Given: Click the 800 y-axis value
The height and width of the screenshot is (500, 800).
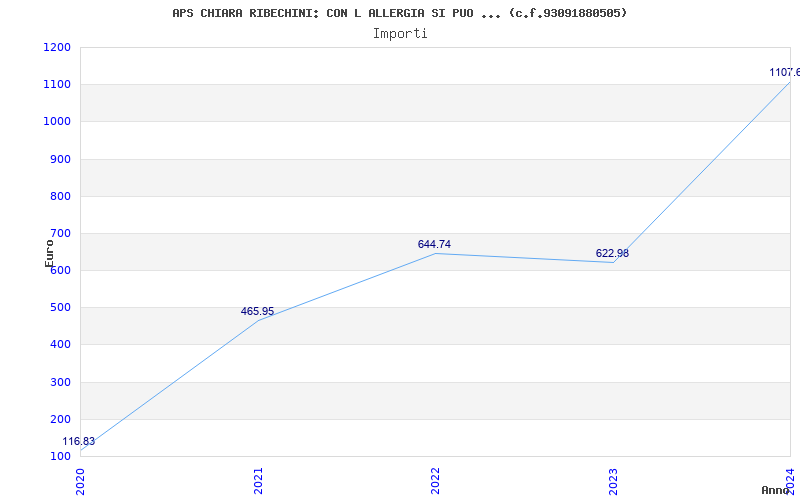Looking at the screenshot, I should (x=60, y=196).
